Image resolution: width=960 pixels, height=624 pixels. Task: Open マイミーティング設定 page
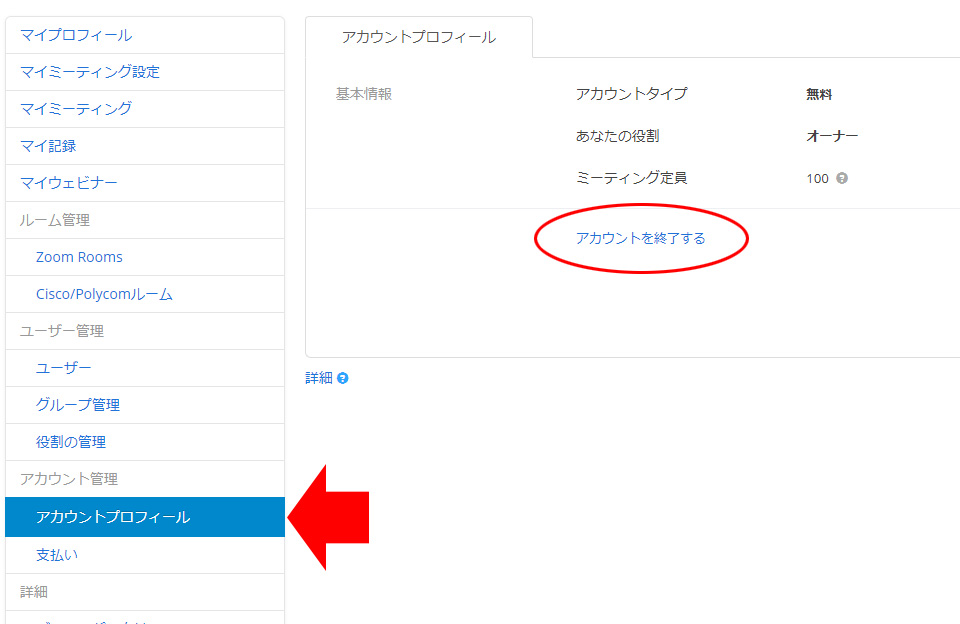click(x=90, y=72)
